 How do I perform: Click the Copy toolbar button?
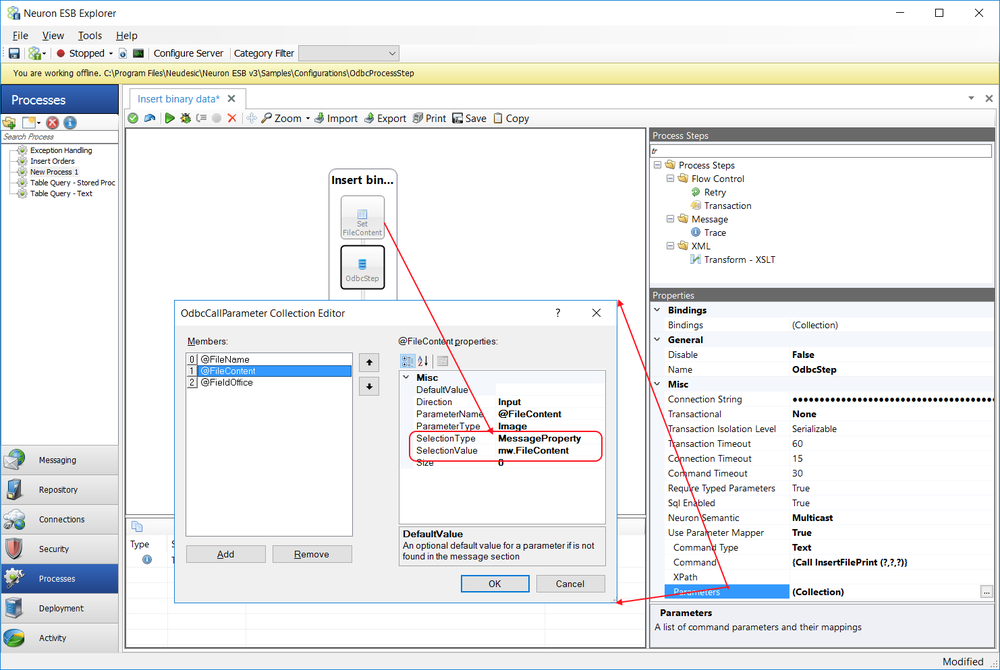click(511, 118)
